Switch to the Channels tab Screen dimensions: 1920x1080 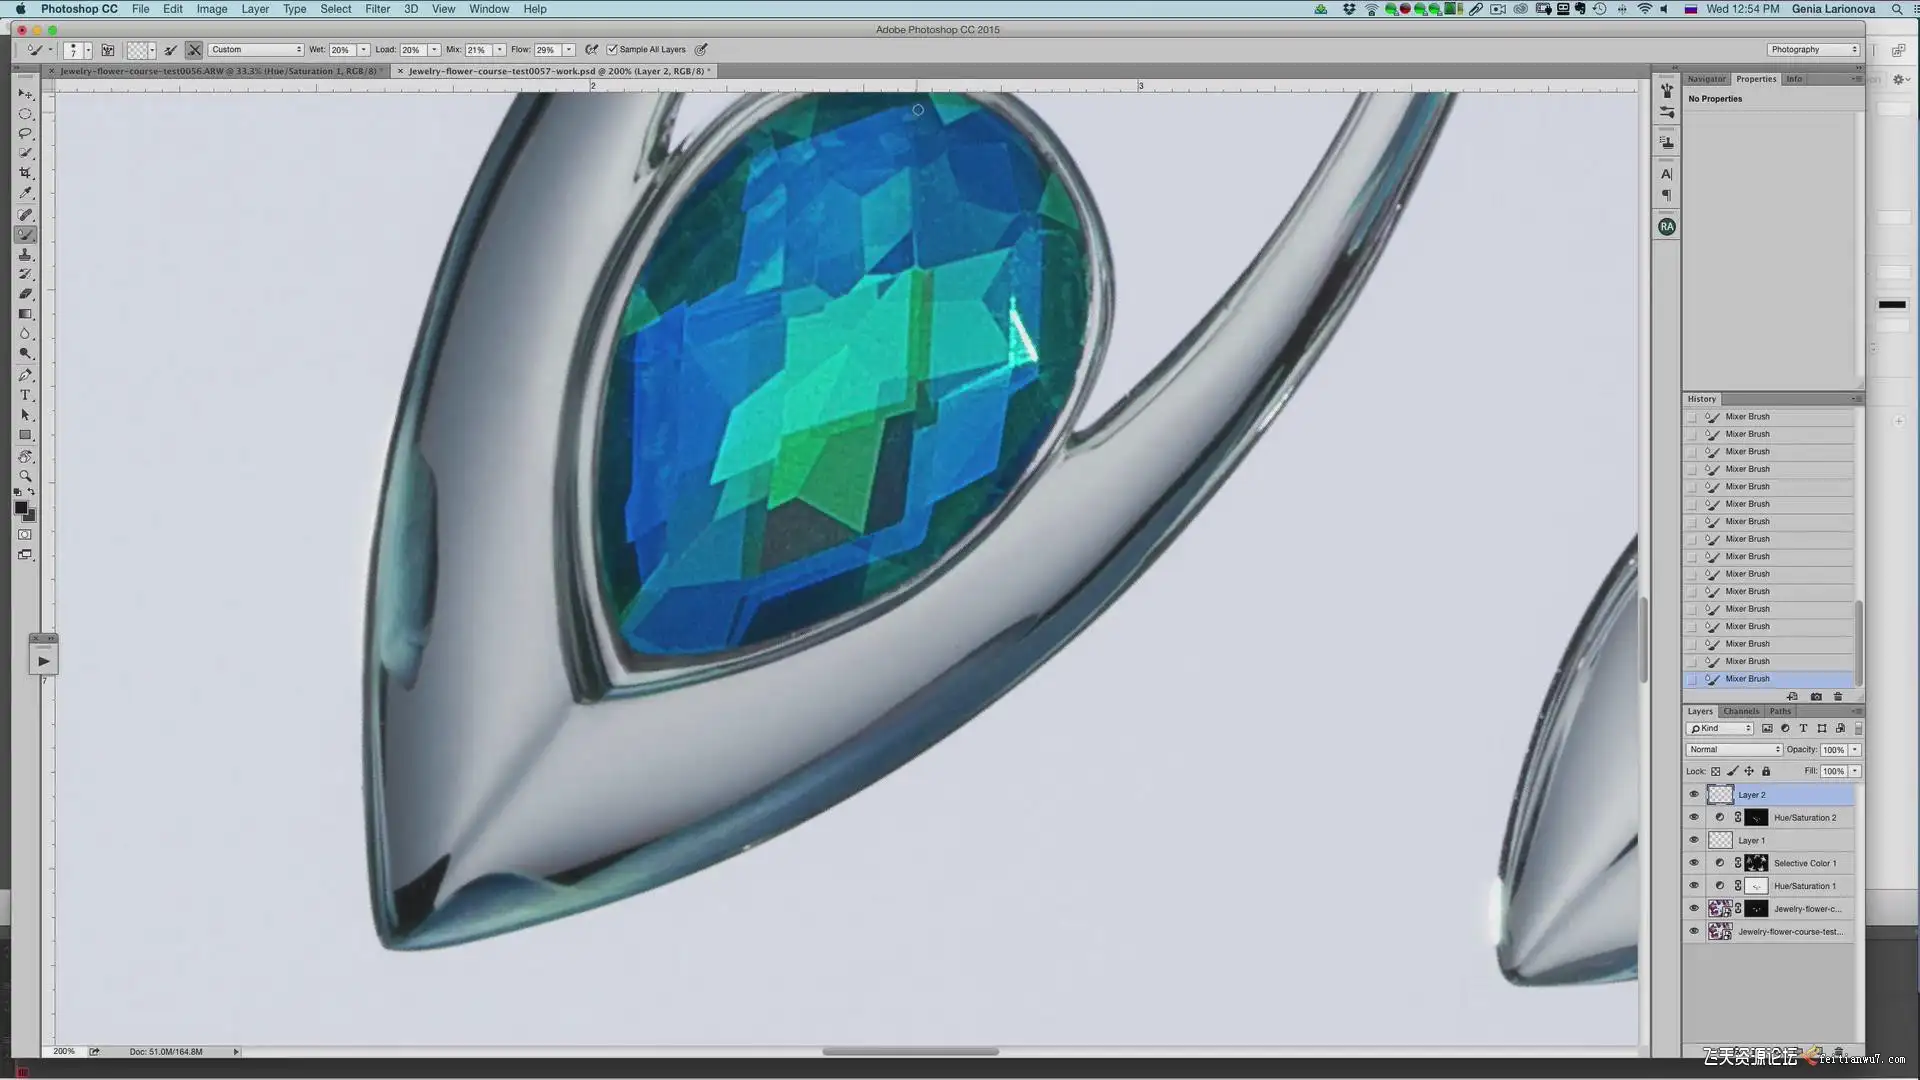[1741, 711]
